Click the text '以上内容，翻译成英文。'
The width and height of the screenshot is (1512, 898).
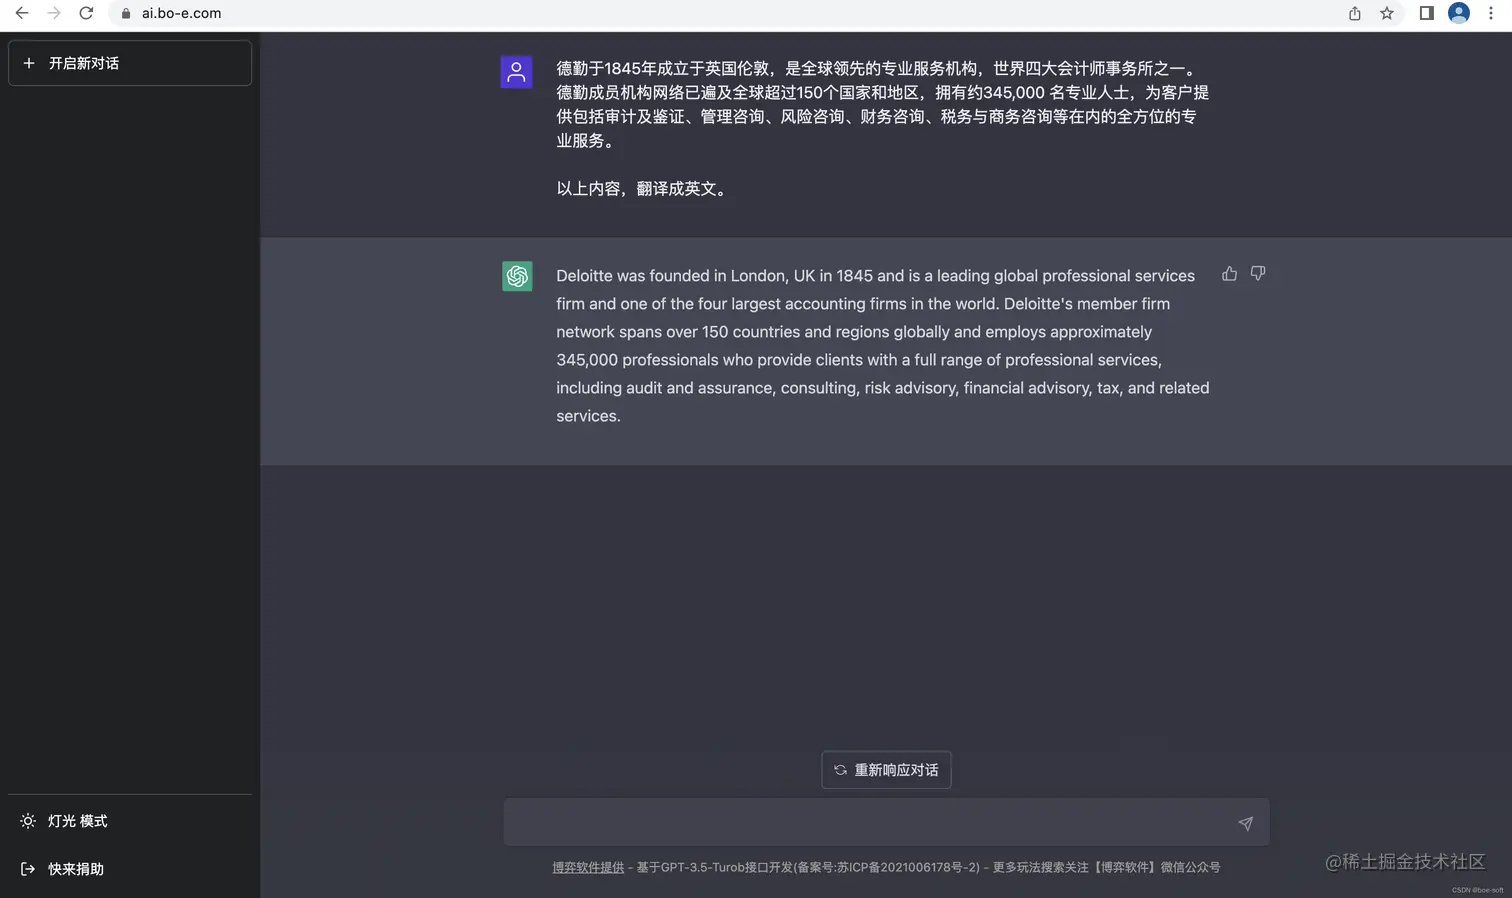(645, 189)
